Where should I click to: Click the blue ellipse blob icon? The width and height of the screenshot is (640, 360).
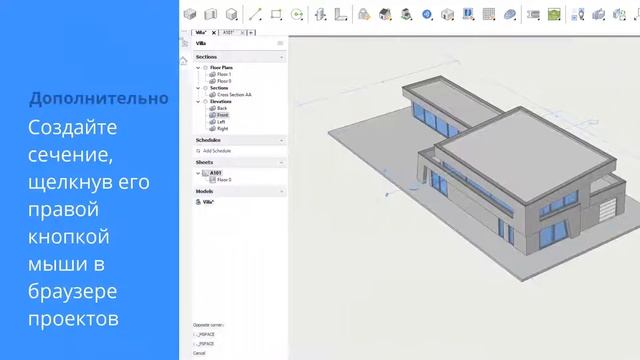510,14
